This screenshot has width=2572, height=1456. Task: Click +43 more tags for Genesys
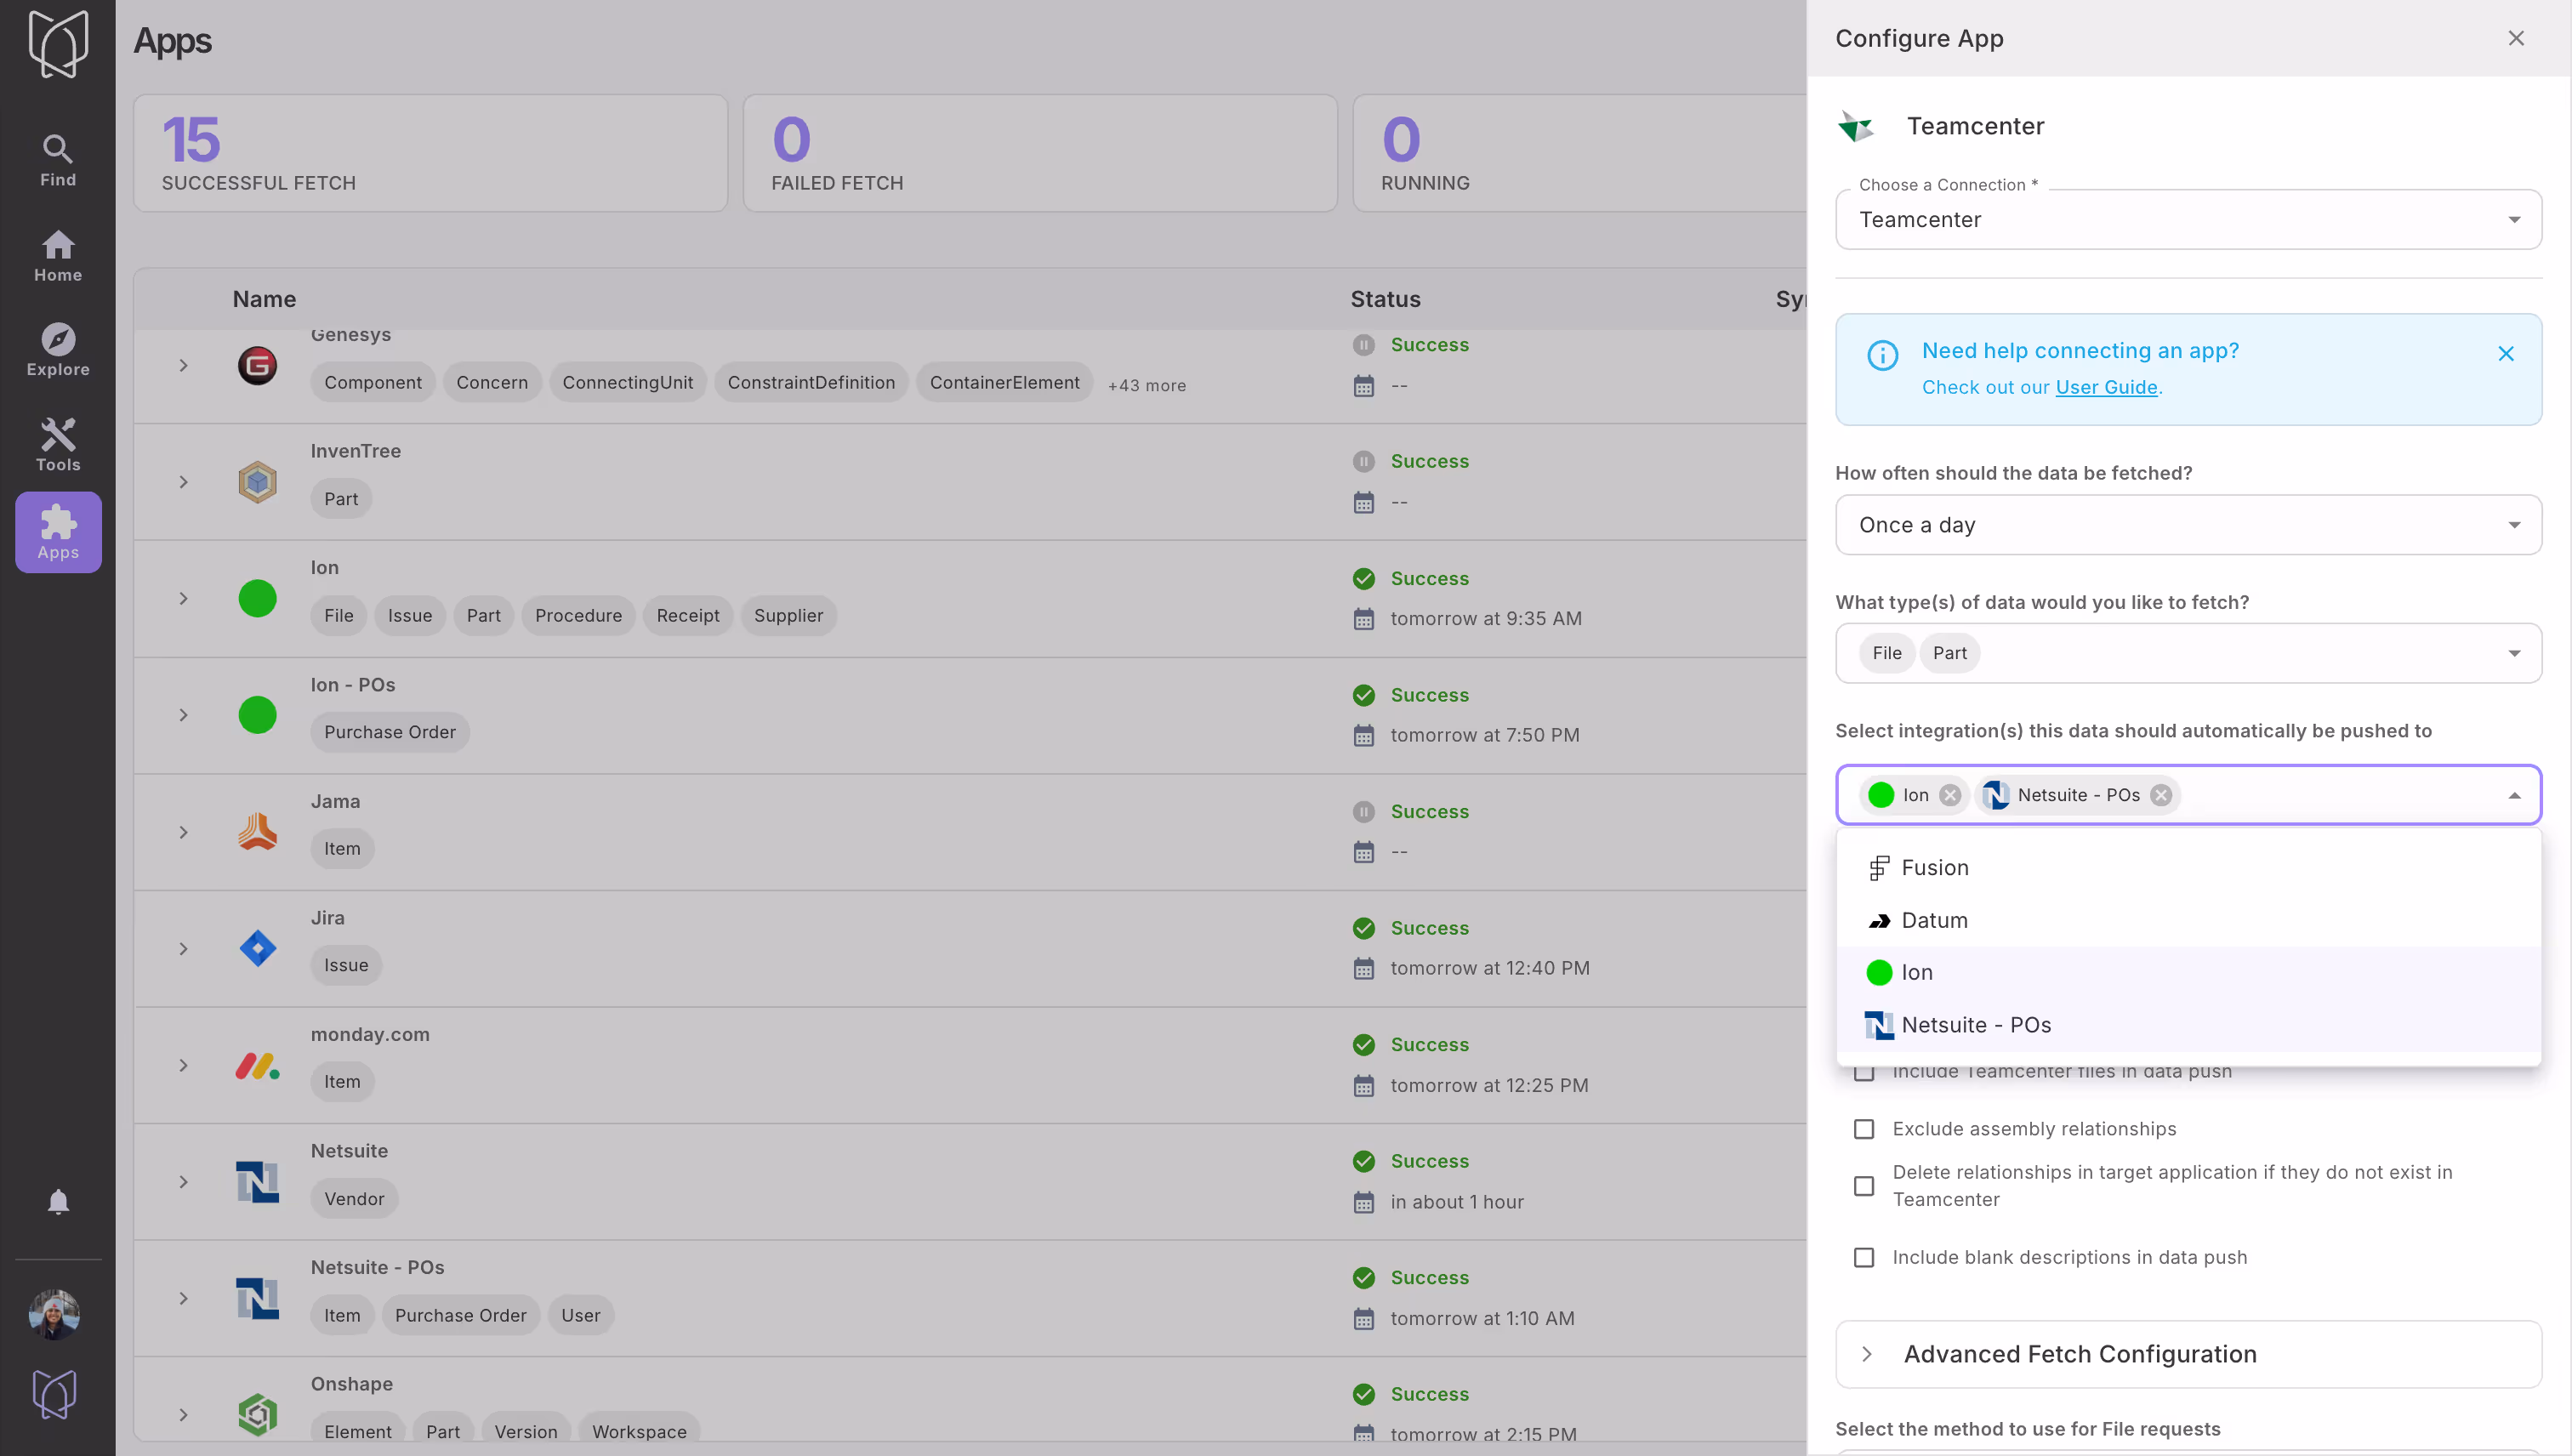pyautogui.click(x=1147, y=385)
